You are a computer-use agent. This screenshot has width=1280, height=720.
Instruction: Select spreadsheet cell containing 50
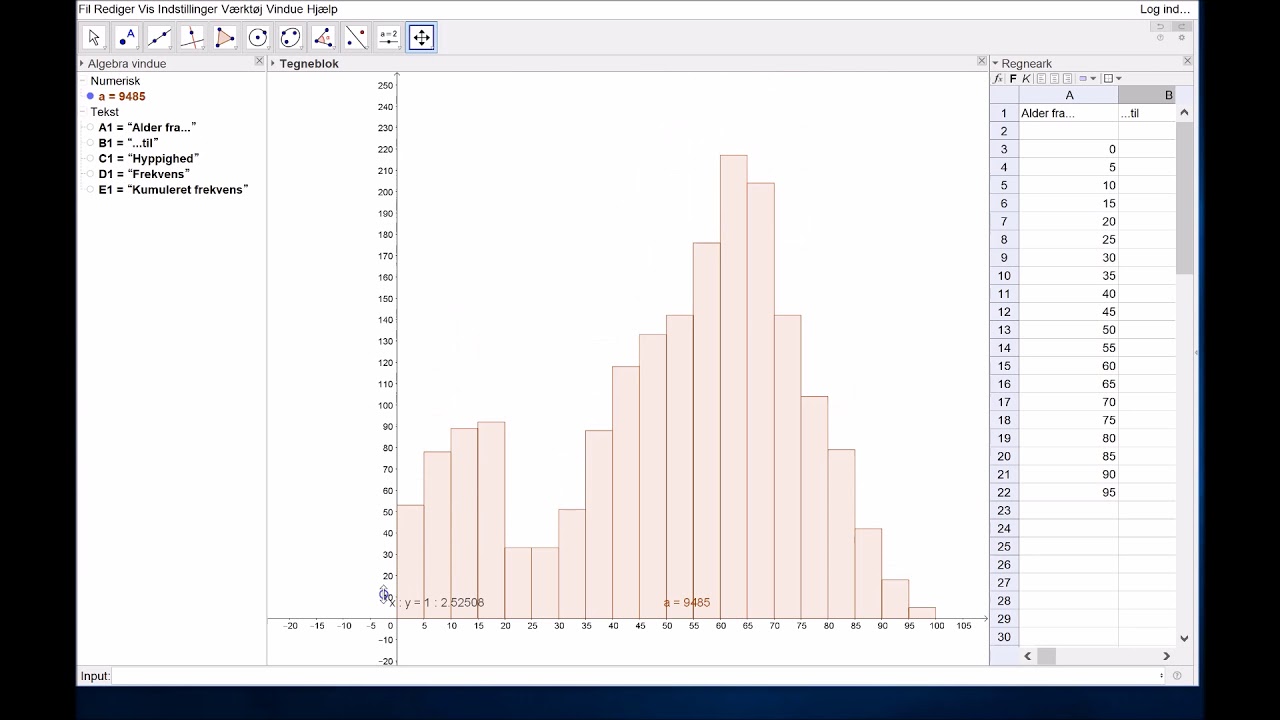(1068, 330)
